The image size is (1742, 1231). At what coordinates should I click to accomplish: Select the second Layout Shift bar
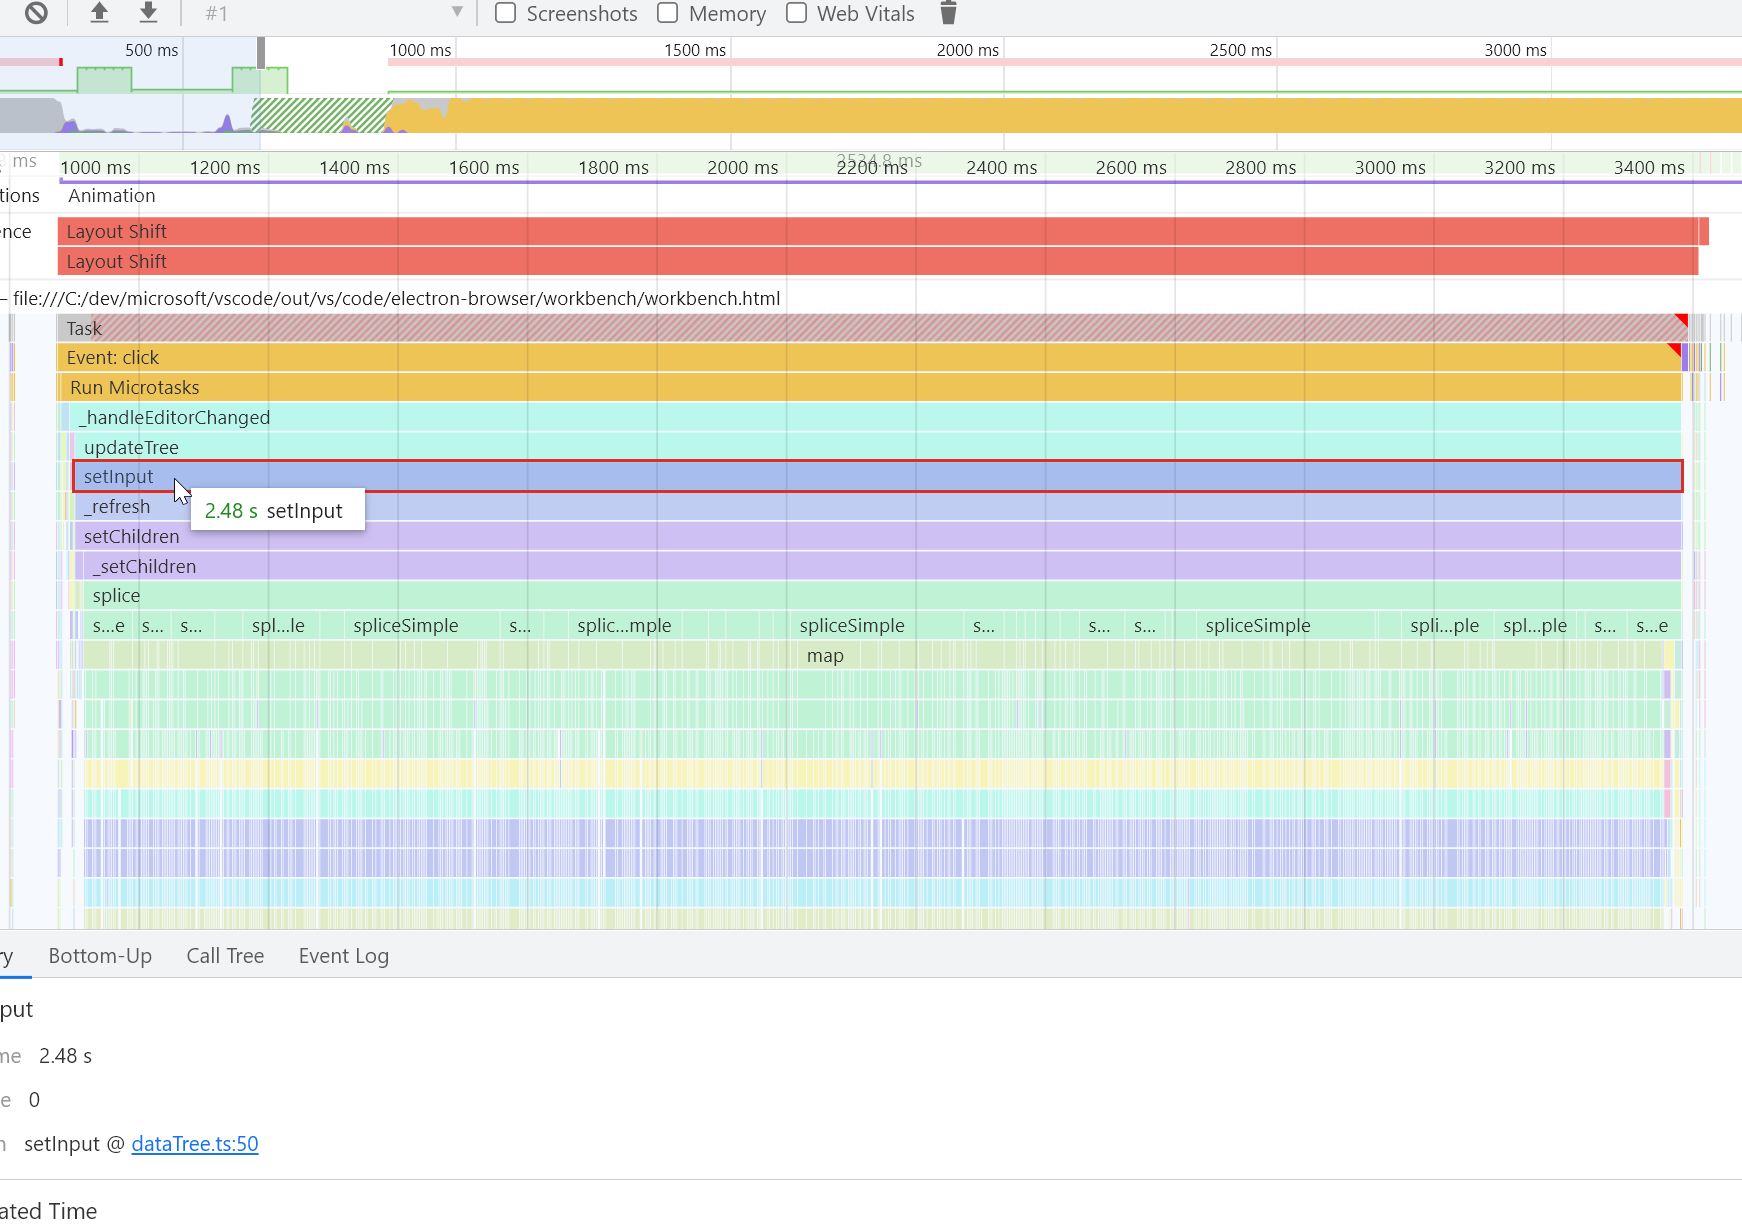tap(878, 262)
